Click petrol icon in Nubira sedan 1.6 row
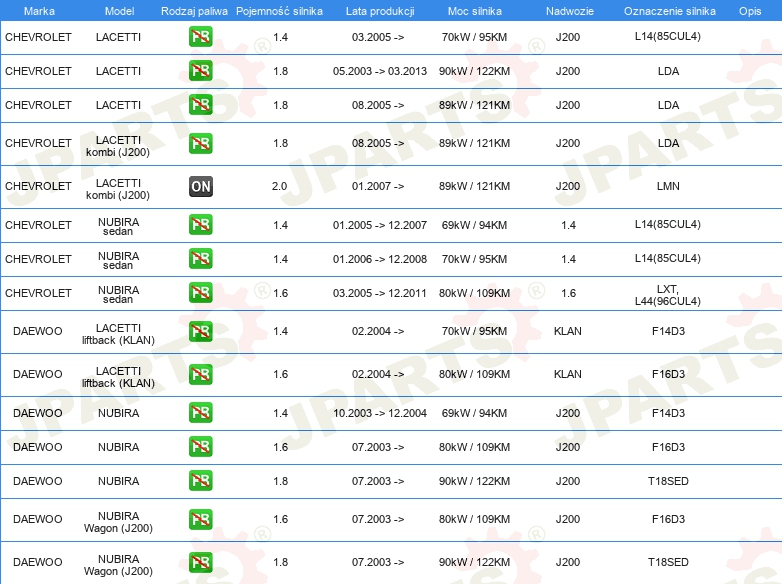 pyautogui.click(x=200, y=293)
